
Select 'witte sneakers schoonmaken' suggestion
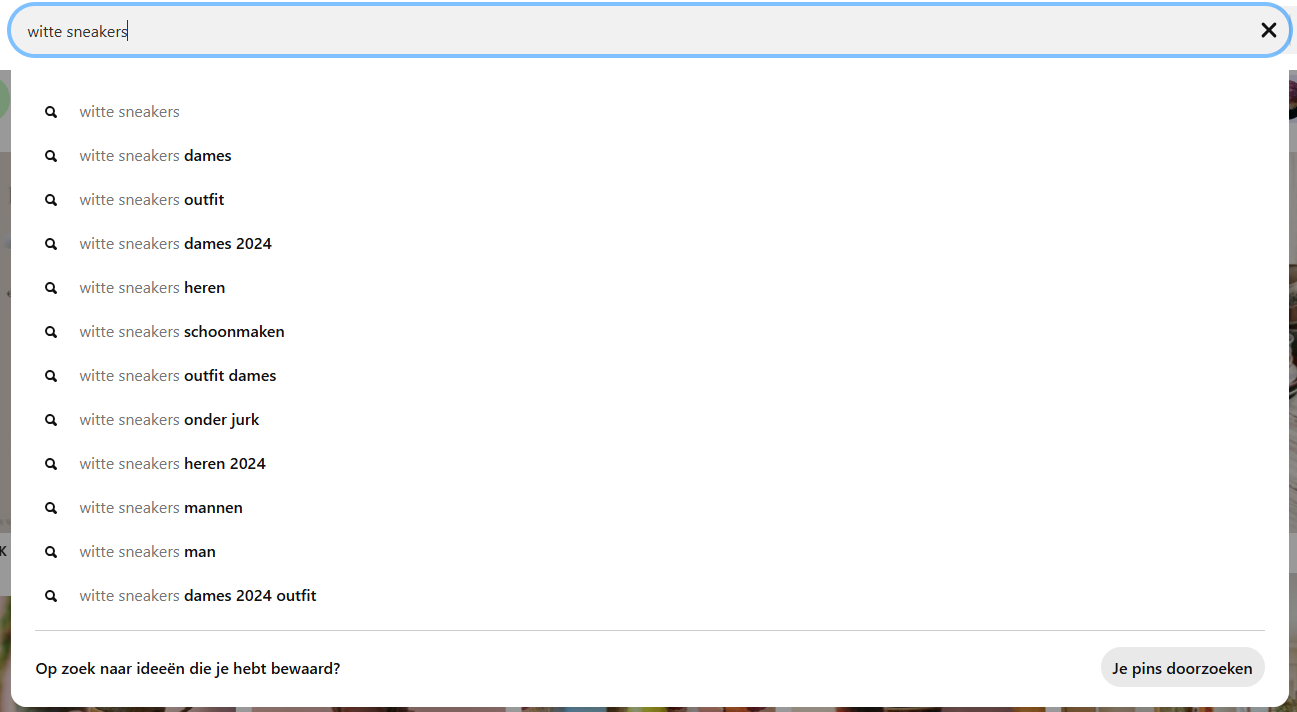[182, 332]
